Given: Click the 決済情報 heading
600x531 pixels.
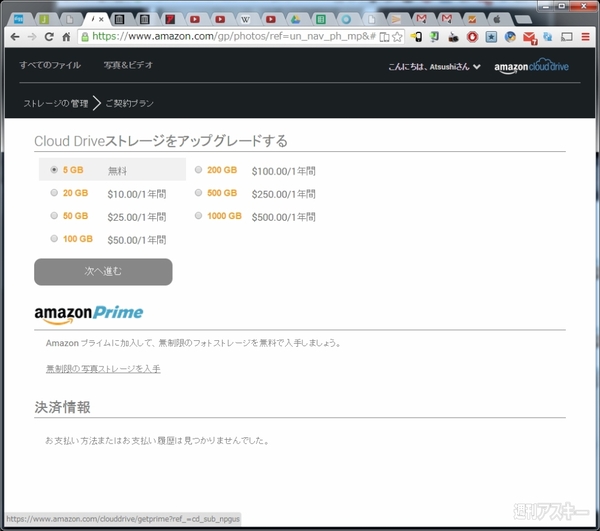Looking at the screenshot, I should click(62, 407).
